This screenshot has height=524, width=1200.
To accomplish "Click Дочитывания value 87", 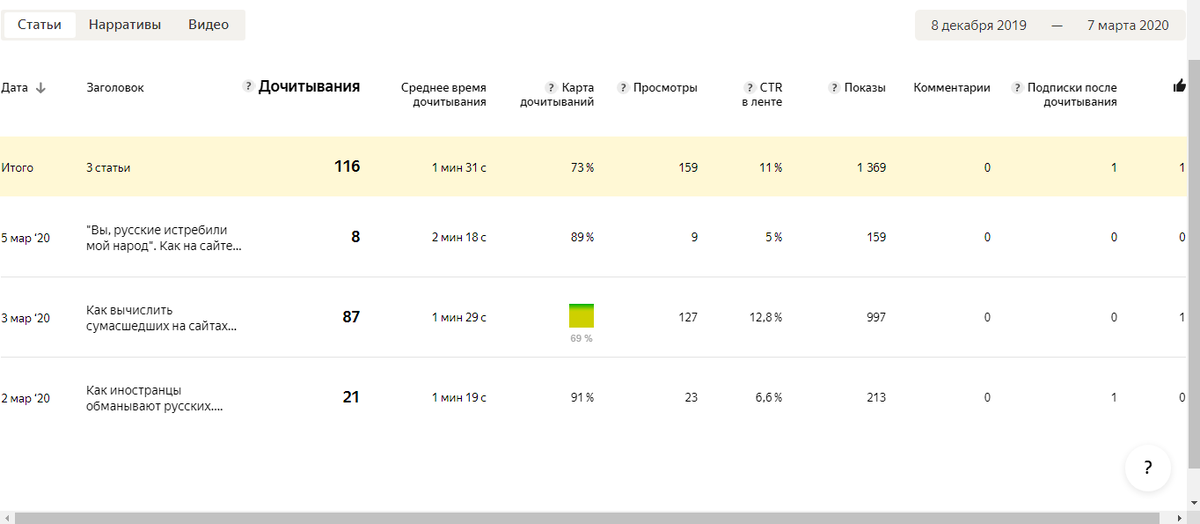I will click(x=351, y=317).
